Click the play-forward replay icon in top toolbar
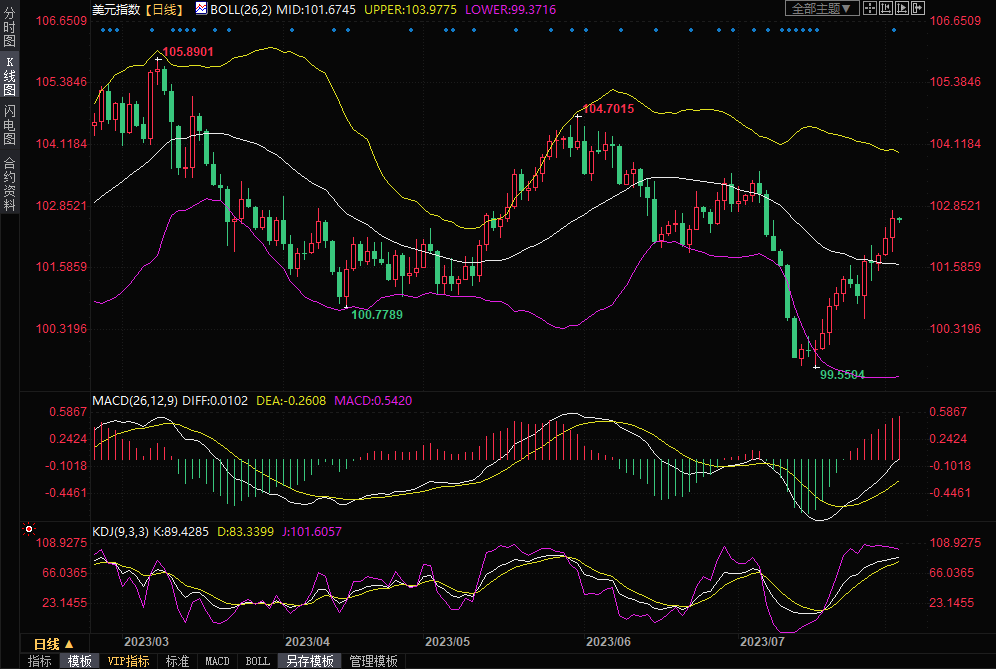This screenshot has height=669, width=996. click(902, 9)
